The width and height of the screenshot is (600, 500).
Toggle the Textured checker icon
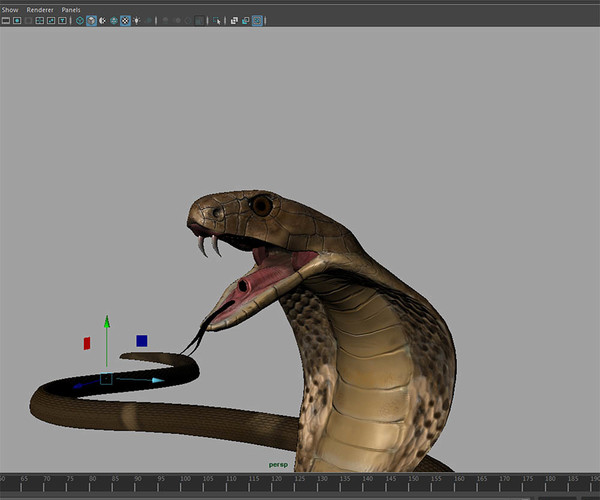click(125, 21)
